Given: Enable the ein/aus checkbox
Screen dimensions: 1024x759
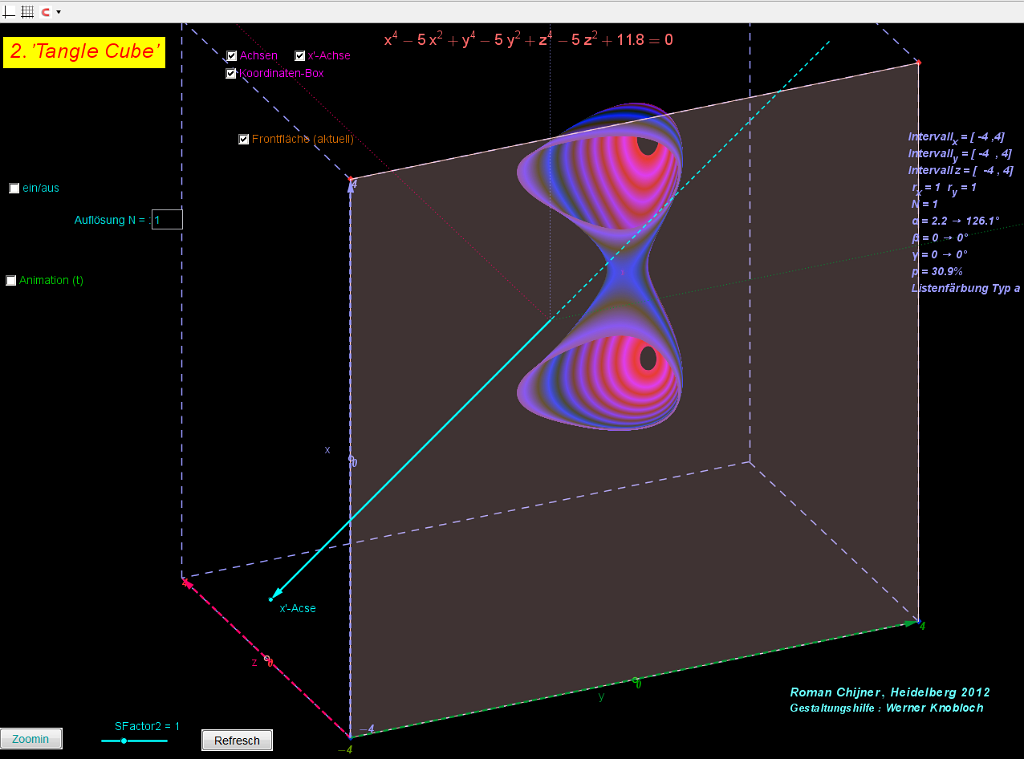Looking at the screenshot, I should pos(14,188).
